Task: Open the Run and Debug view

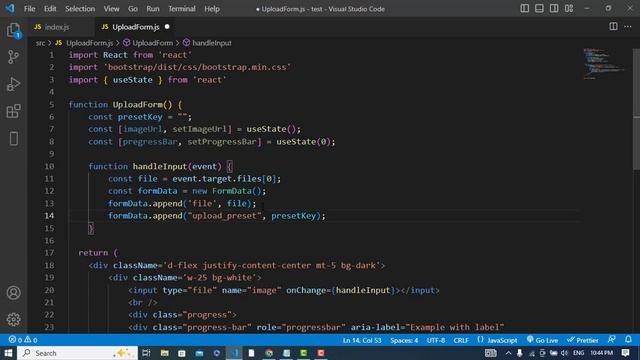Action: 13,84
